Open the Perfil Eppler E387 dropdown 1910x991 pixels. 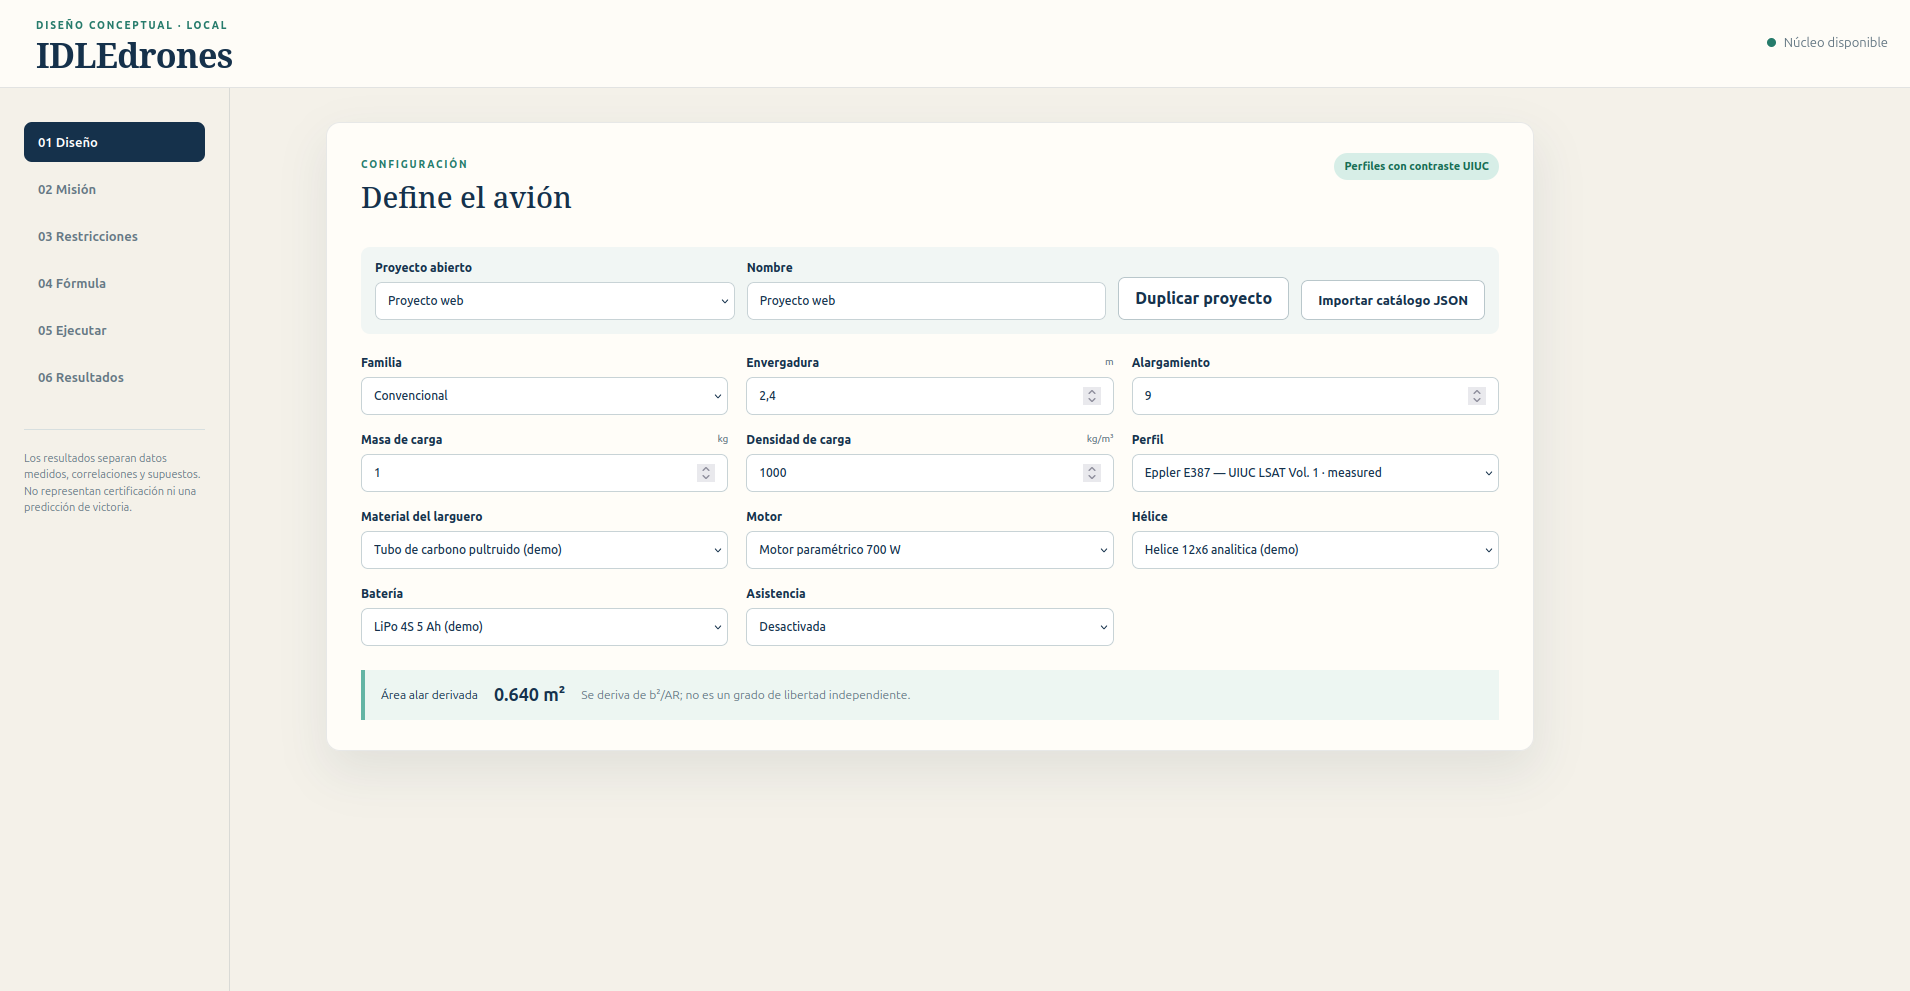(x=1315, y=473)
